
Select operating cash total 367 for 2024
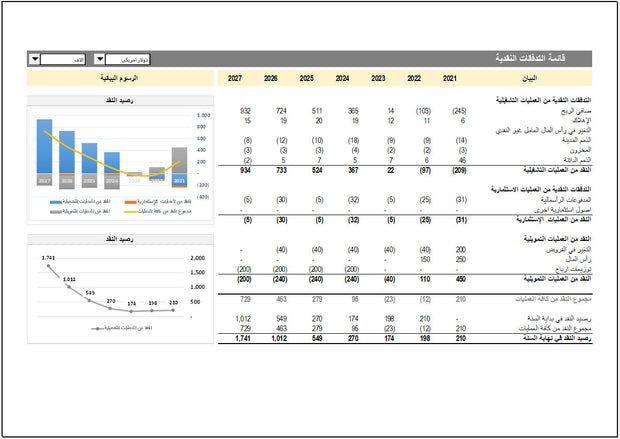[x=353, y=170]
